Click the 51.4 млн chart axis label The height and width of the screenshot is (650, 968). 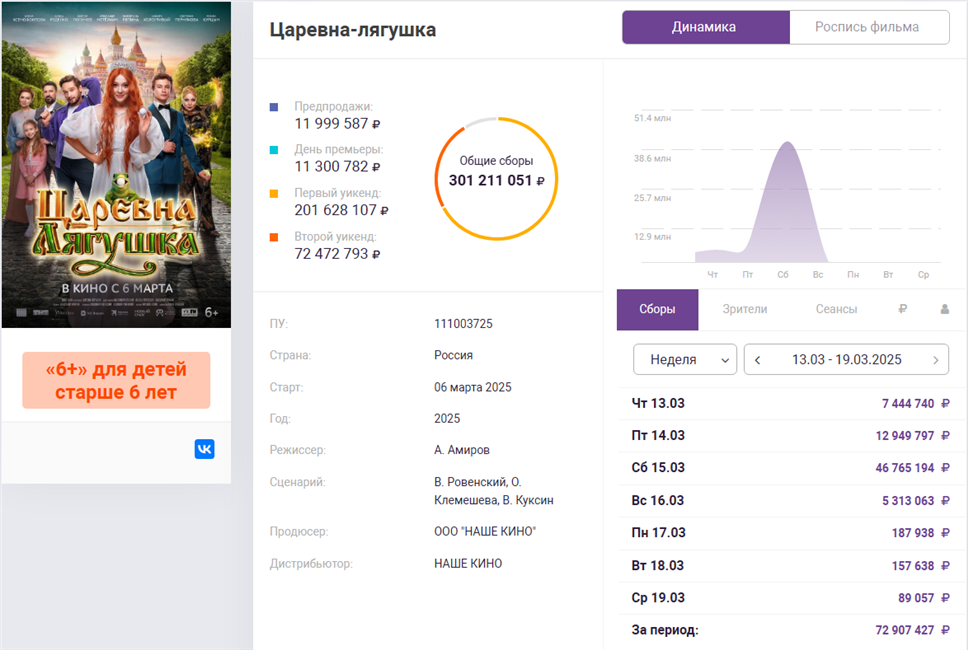click(x=652, y=118)
